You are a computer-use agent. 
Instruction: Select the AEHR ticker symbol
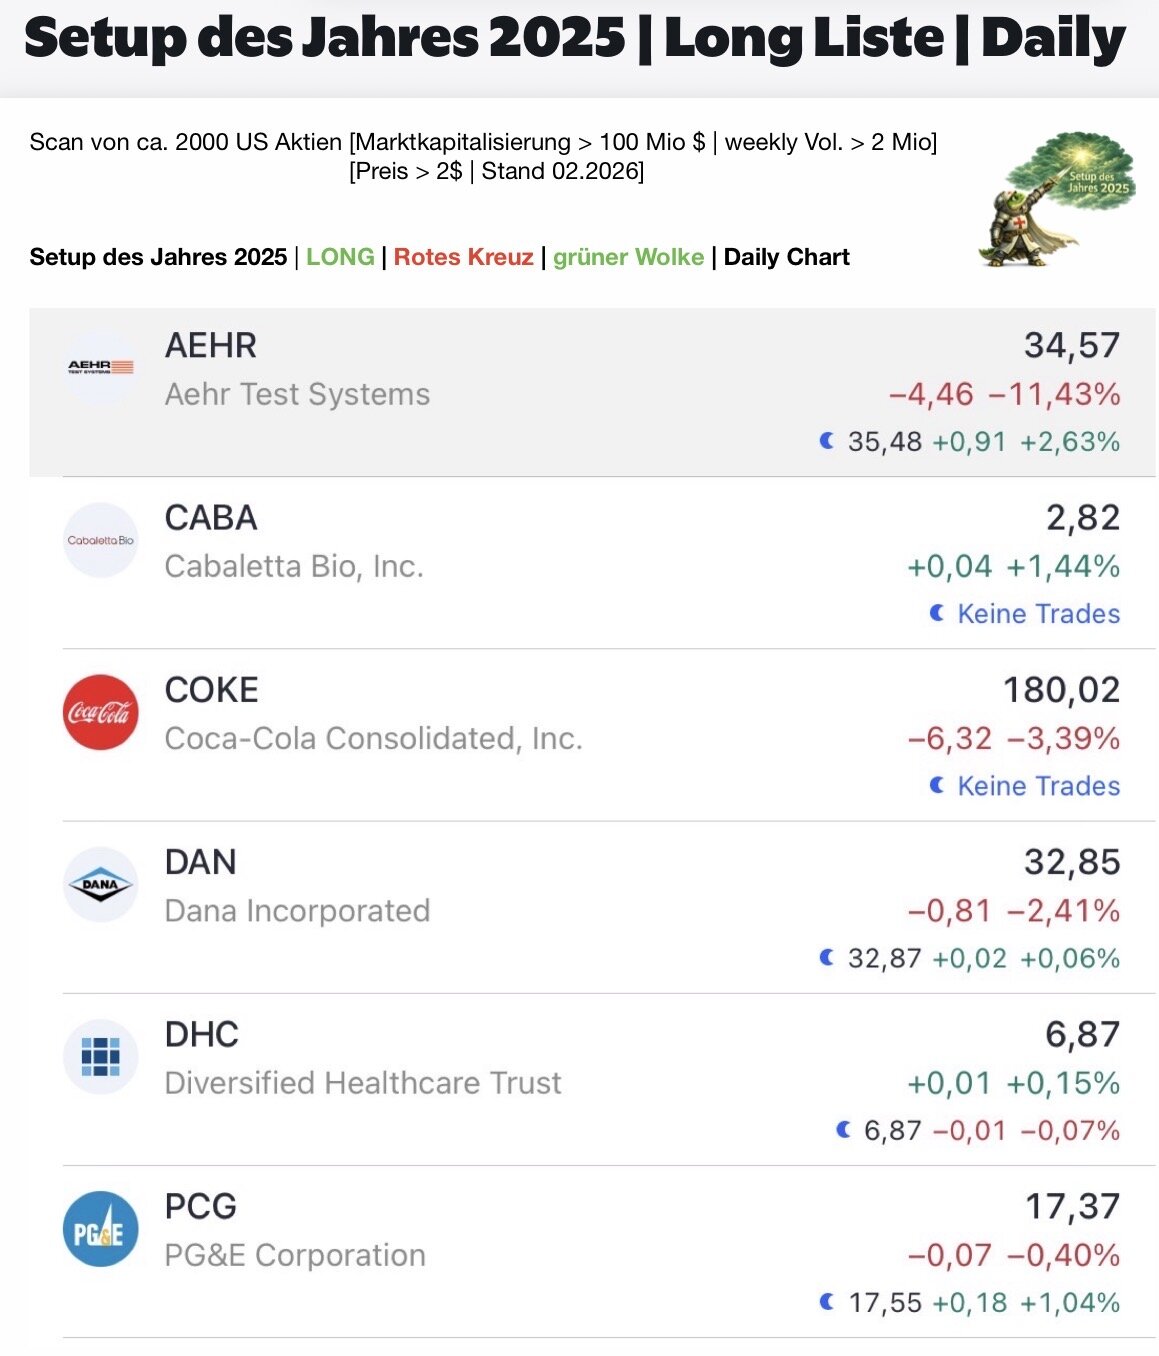(x=211, y=346)
